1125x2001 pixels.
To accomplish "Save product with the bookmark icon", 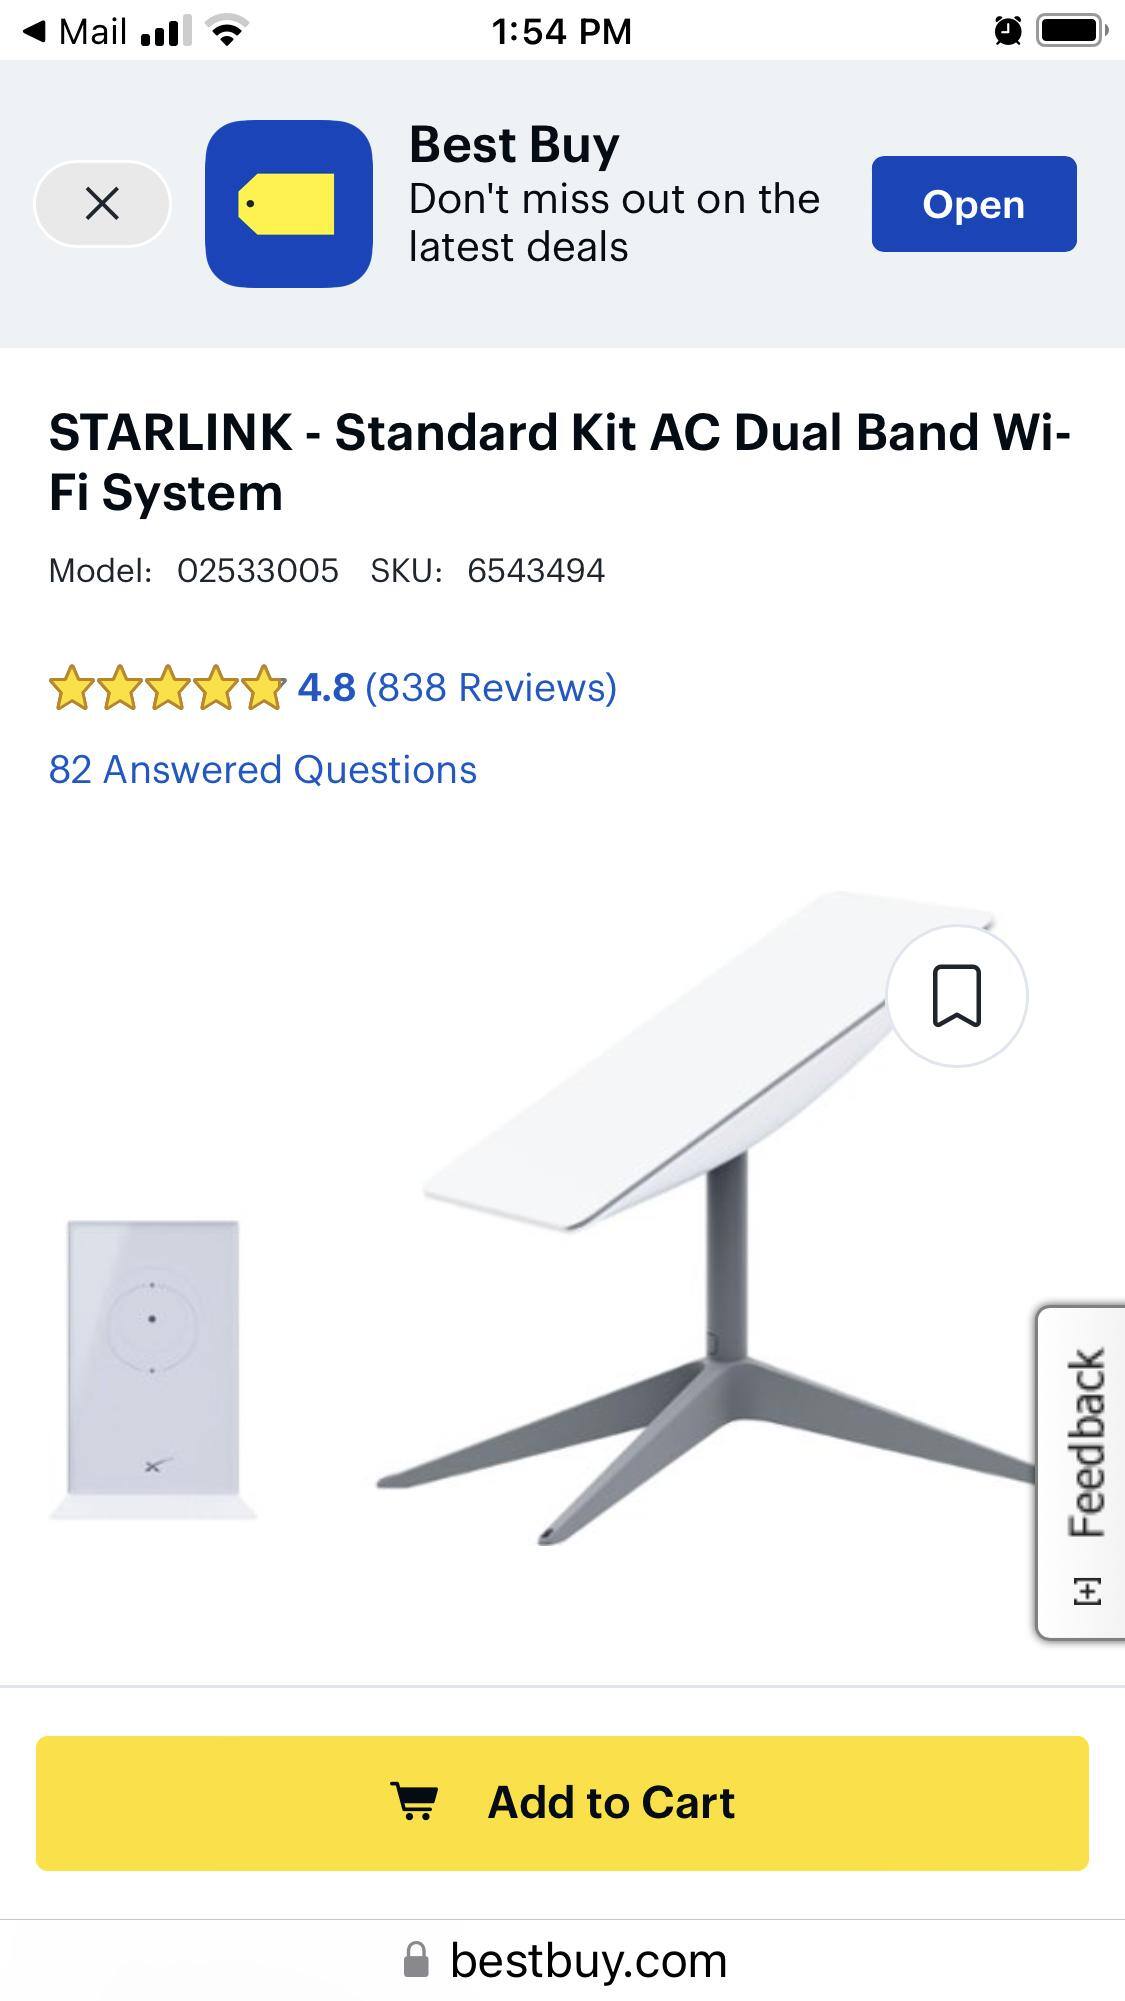I will click(x=957, y=996).
